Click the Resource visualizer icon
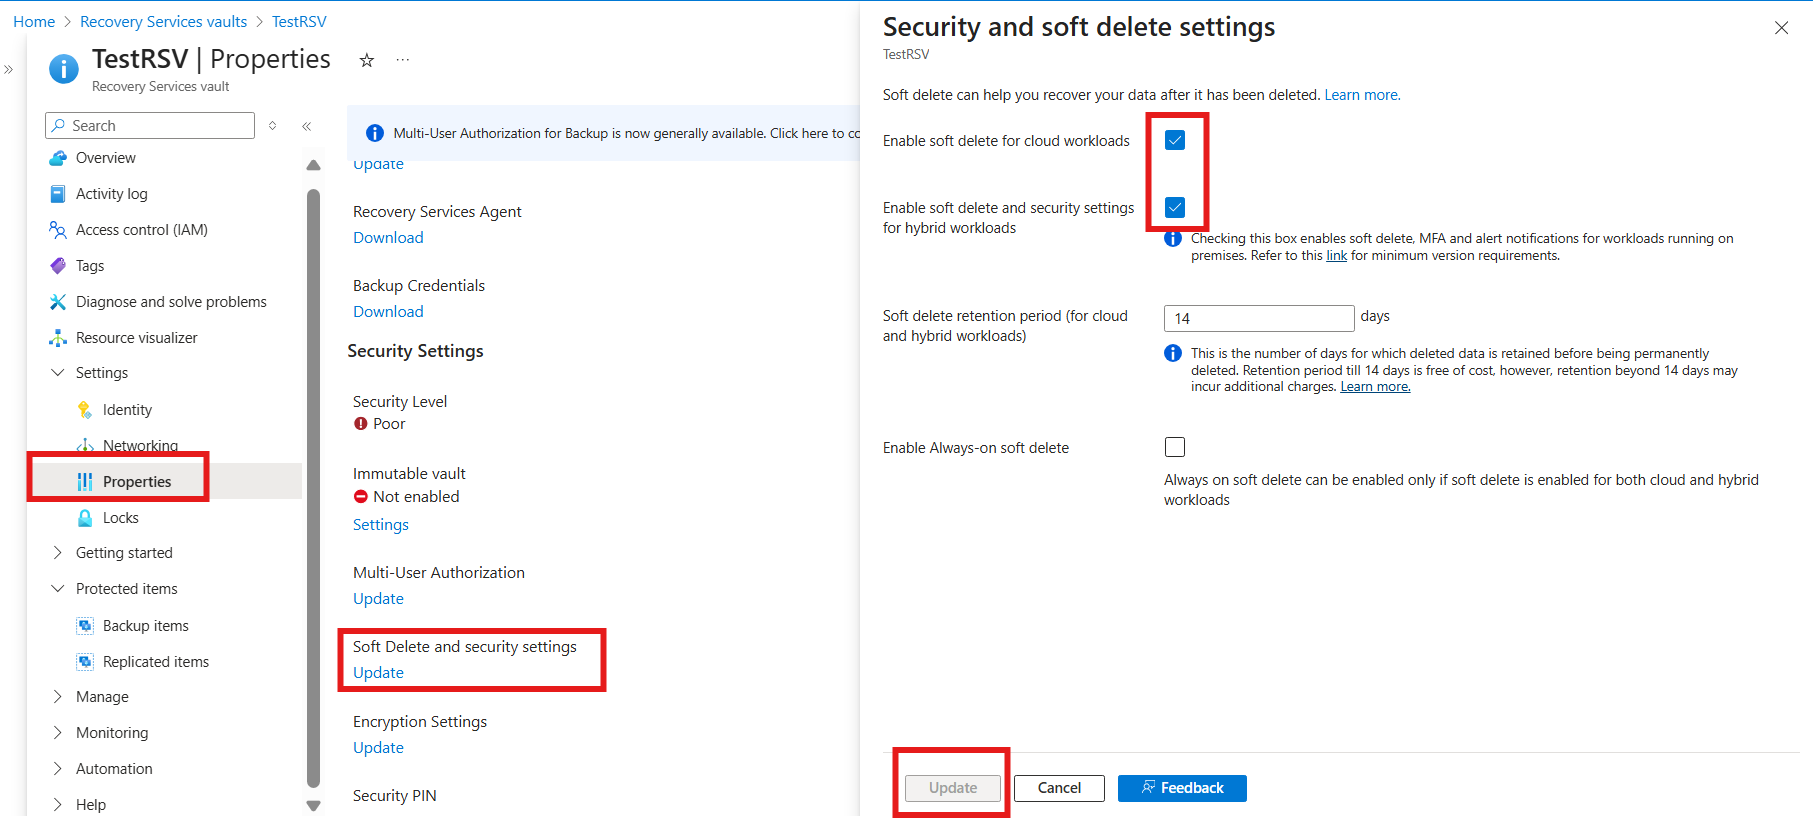This screenshot has width=1813, height=819. pyautogui.click(x=58, y=338)
